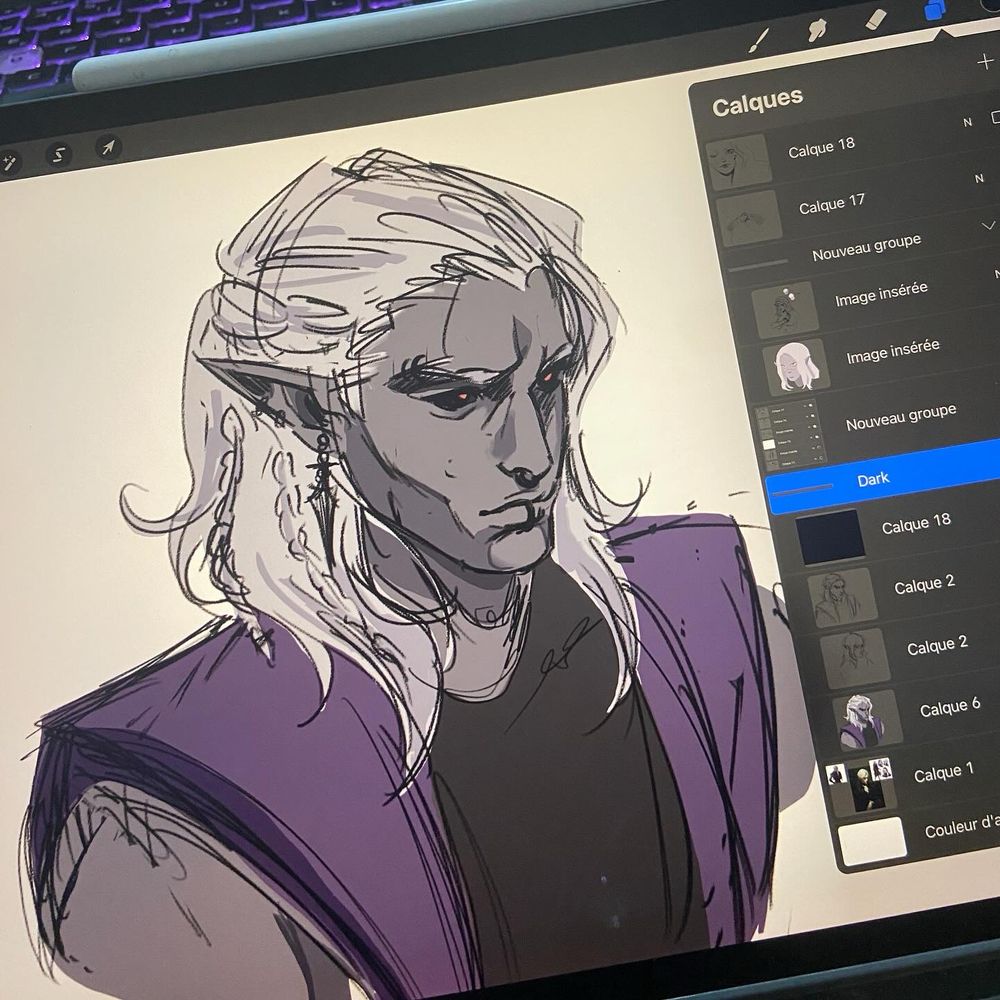Collapse Nouveau groupe using its chevron
The width and height of the screenshot is (1000, 1000).
click(x=988, y=225)
